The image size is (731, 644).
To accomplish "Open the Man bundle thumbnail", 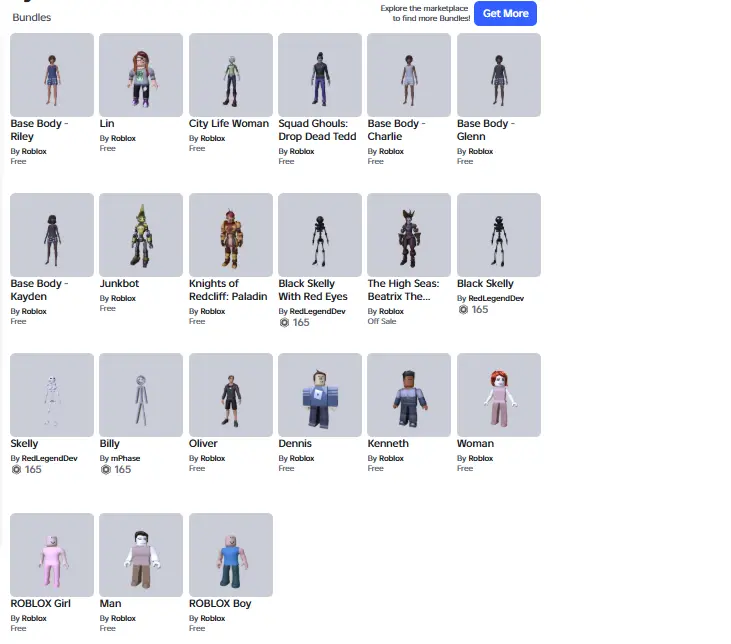I will click(x=141, y=555).
